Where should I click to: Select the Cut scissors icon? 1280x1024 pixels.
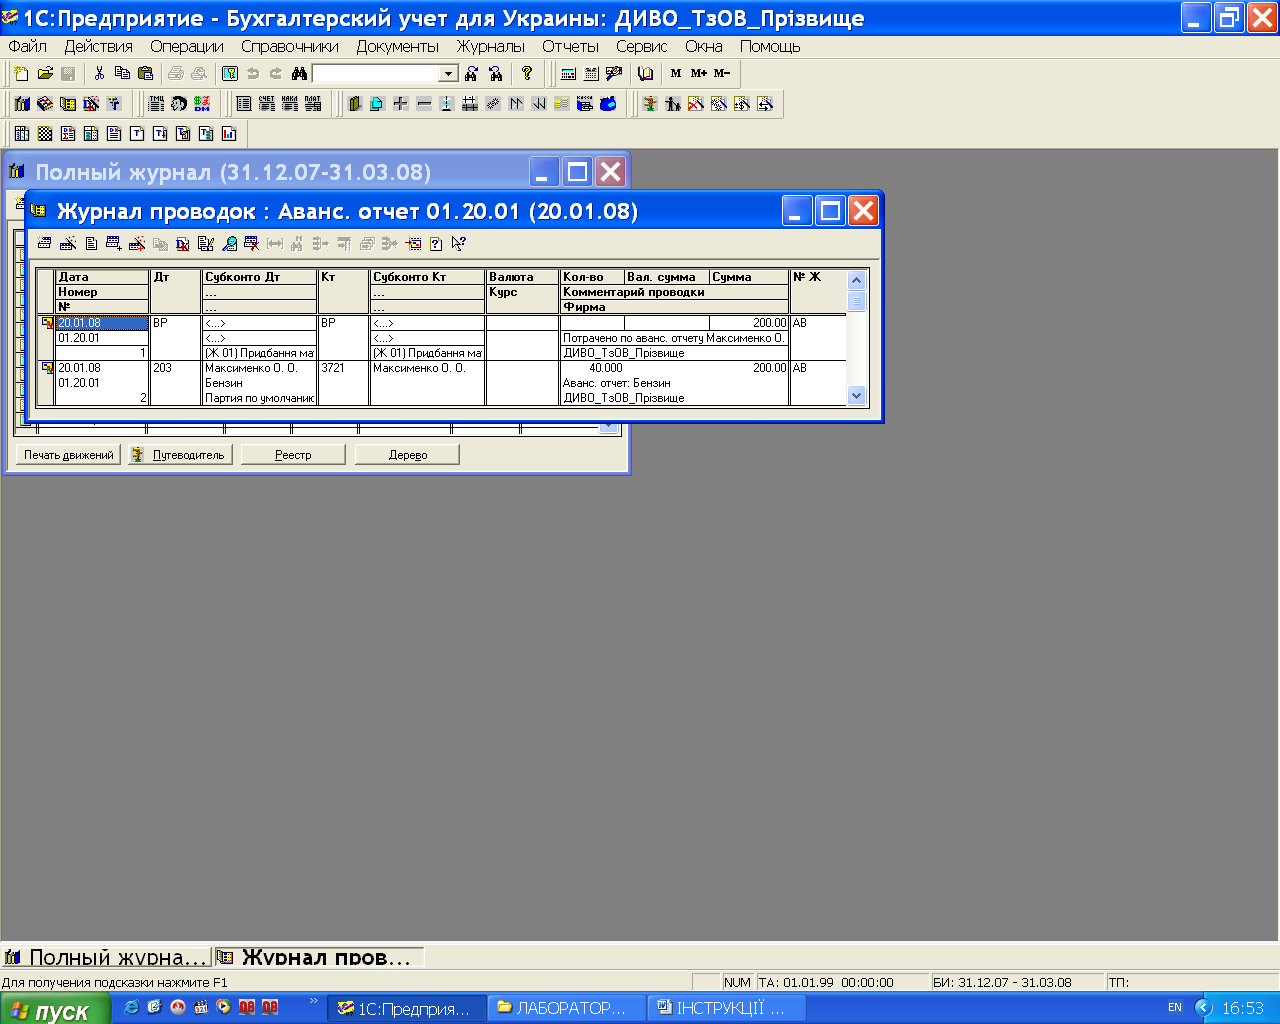coord(99,73)
